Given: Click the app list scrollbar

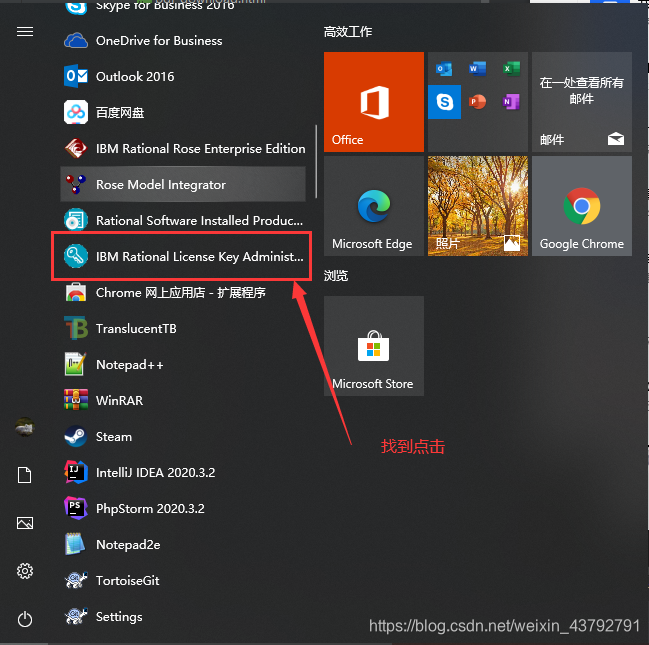Looking at the screenshot, I should pyautogui.click(x=316, y=161).
